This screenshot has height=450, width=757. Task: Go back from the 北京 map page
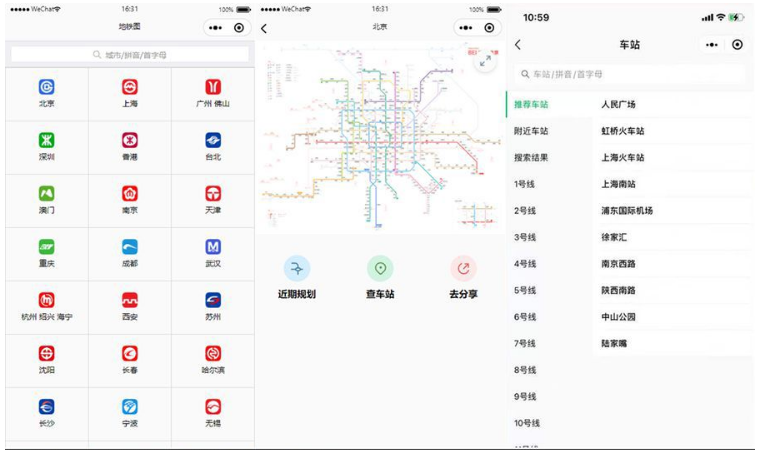coord(264,29)
